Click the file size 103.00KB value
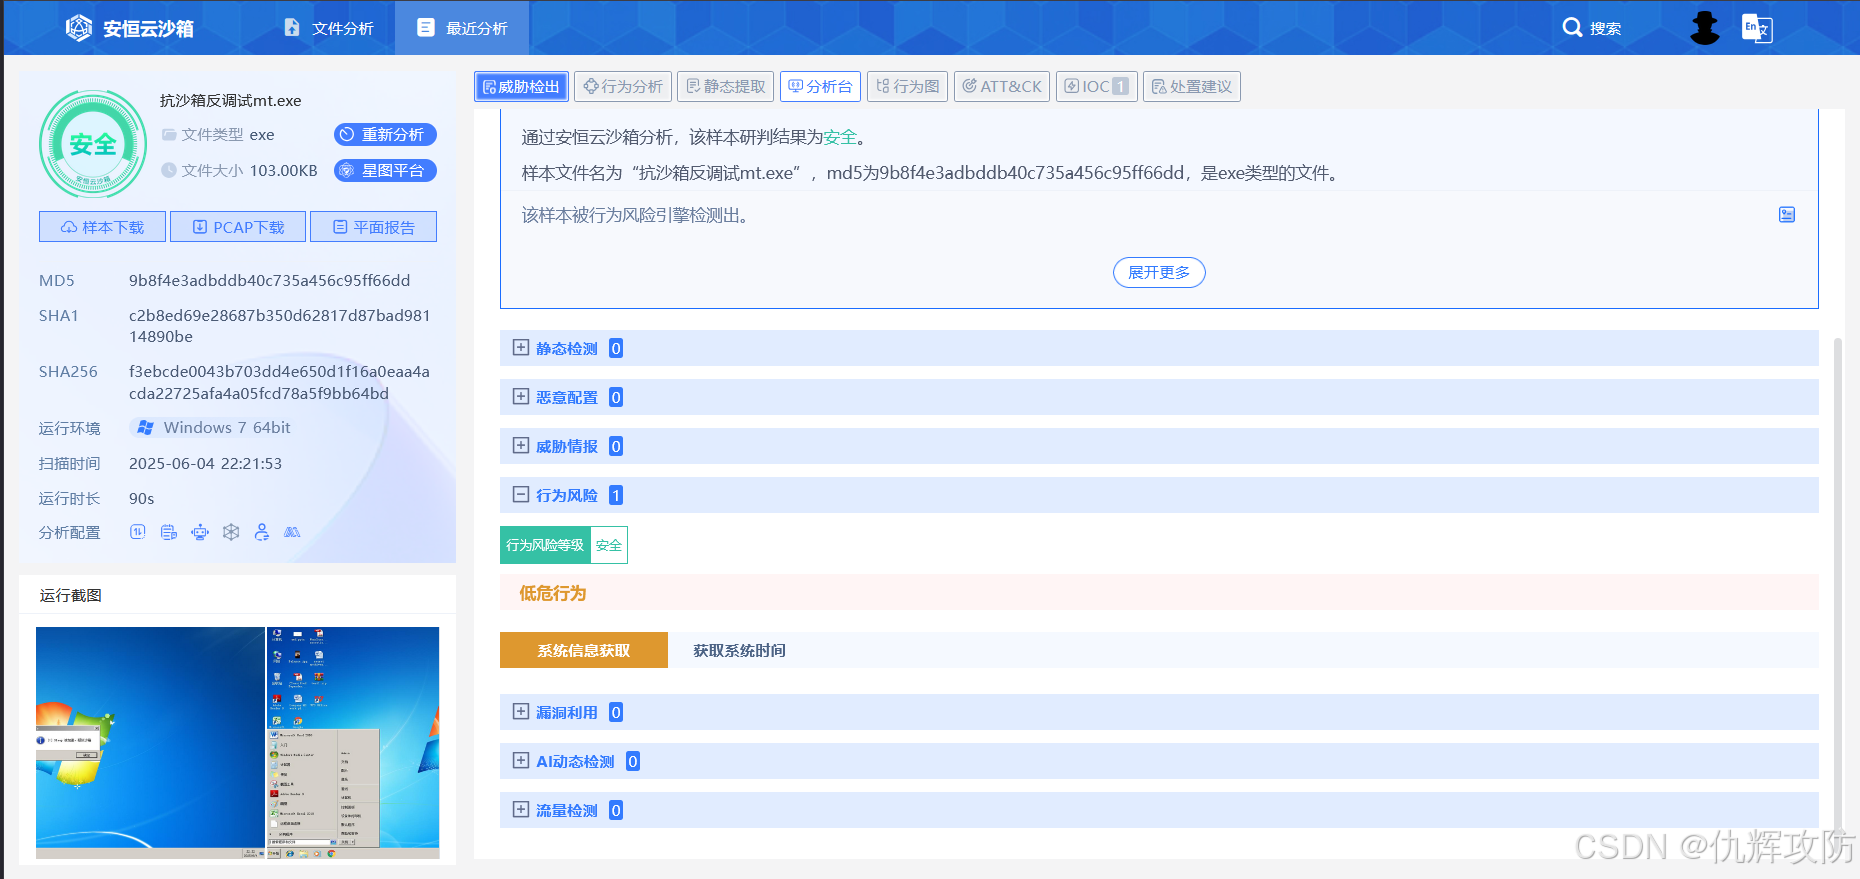Image resolution: width=1860 pixels, height=879 pixels. 283,170
